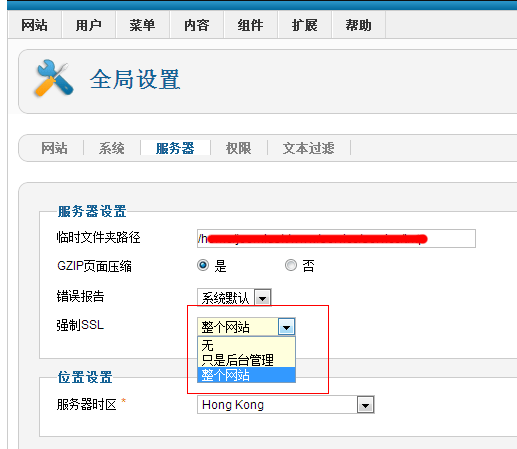Screen dimensions: 517x449
Task: Open the 组件 menu
Action: tap(251, 25)
